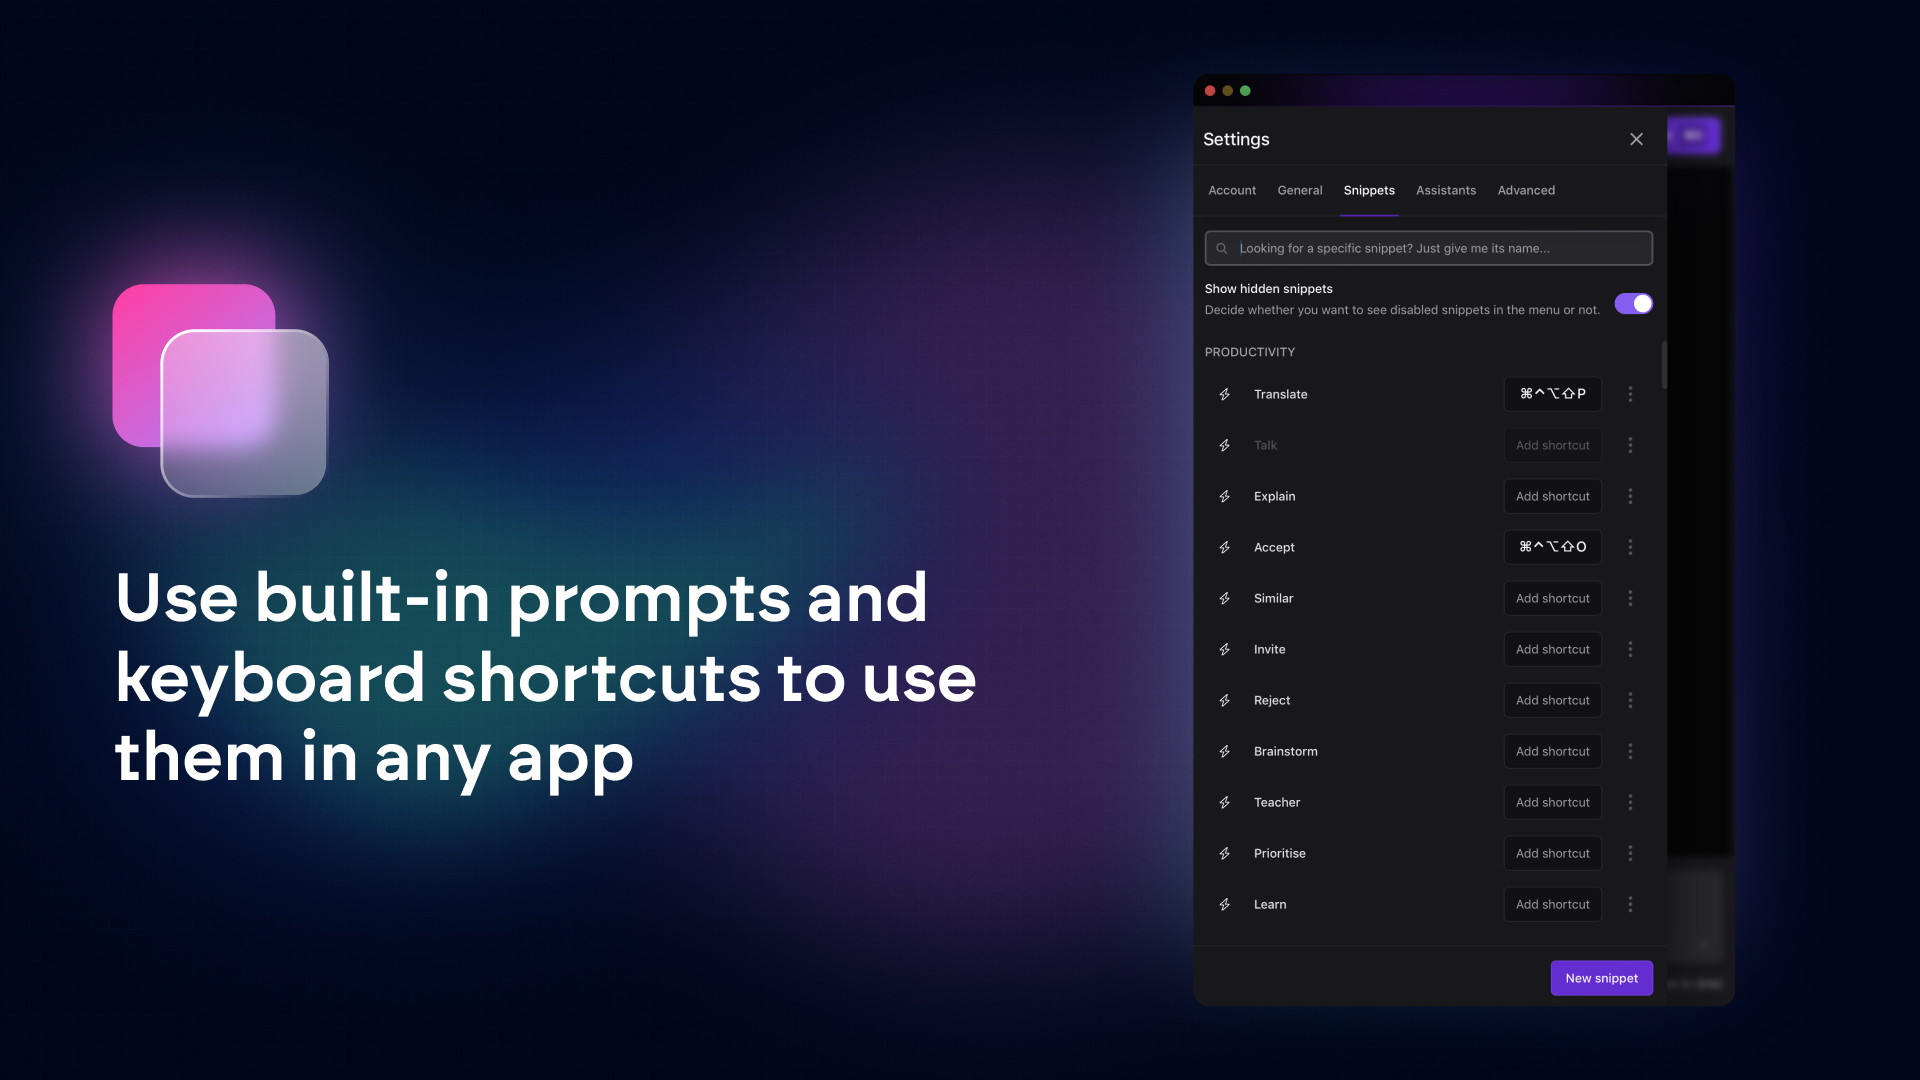
Task: Click the lightning bolt icon for Talk
Action: tap(1225, 444)
